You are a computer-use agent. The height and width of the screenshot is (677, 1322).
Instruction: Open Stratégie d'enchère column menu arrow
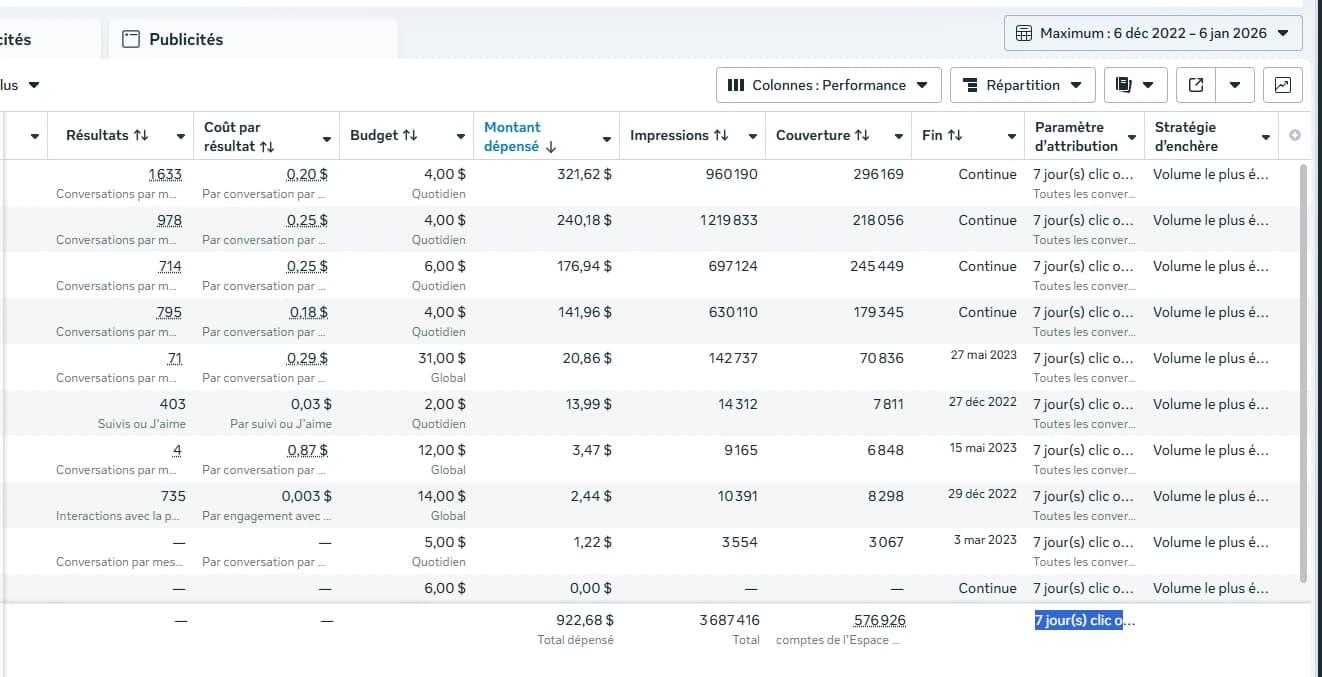(1266, 138)
